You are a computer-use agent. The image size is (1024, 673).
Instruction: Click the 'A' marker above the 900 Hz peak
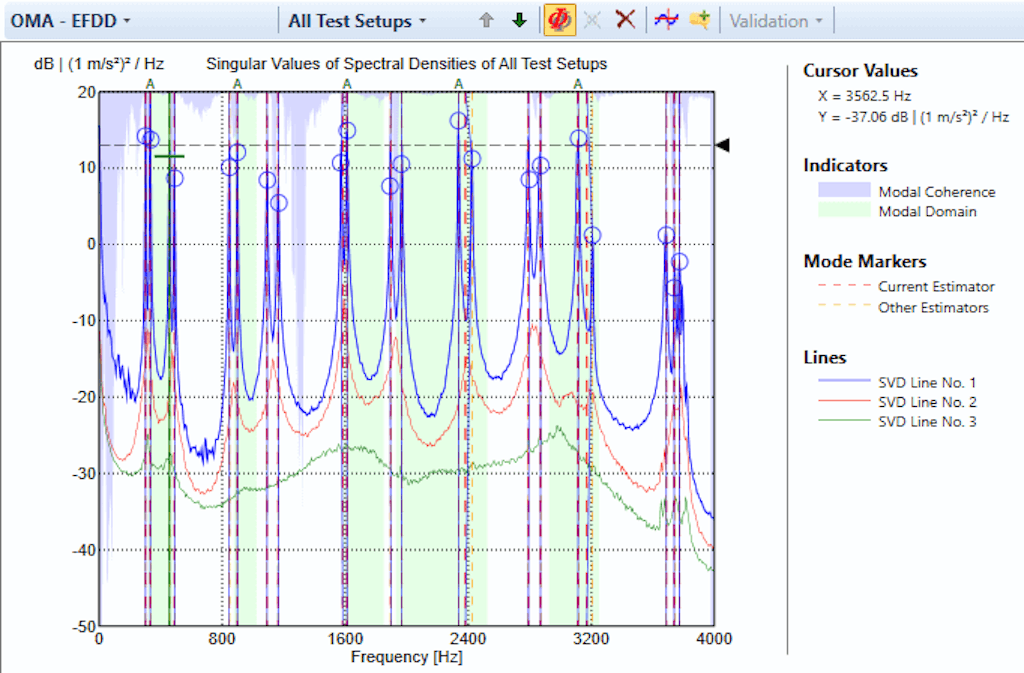(237, 84)
